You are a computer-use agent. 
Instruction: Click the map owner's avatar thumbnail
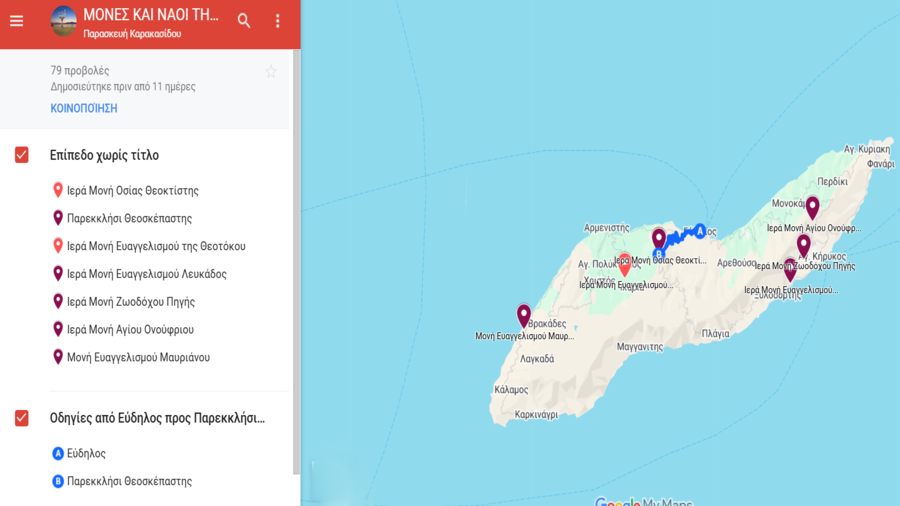(x=64, y=21)
